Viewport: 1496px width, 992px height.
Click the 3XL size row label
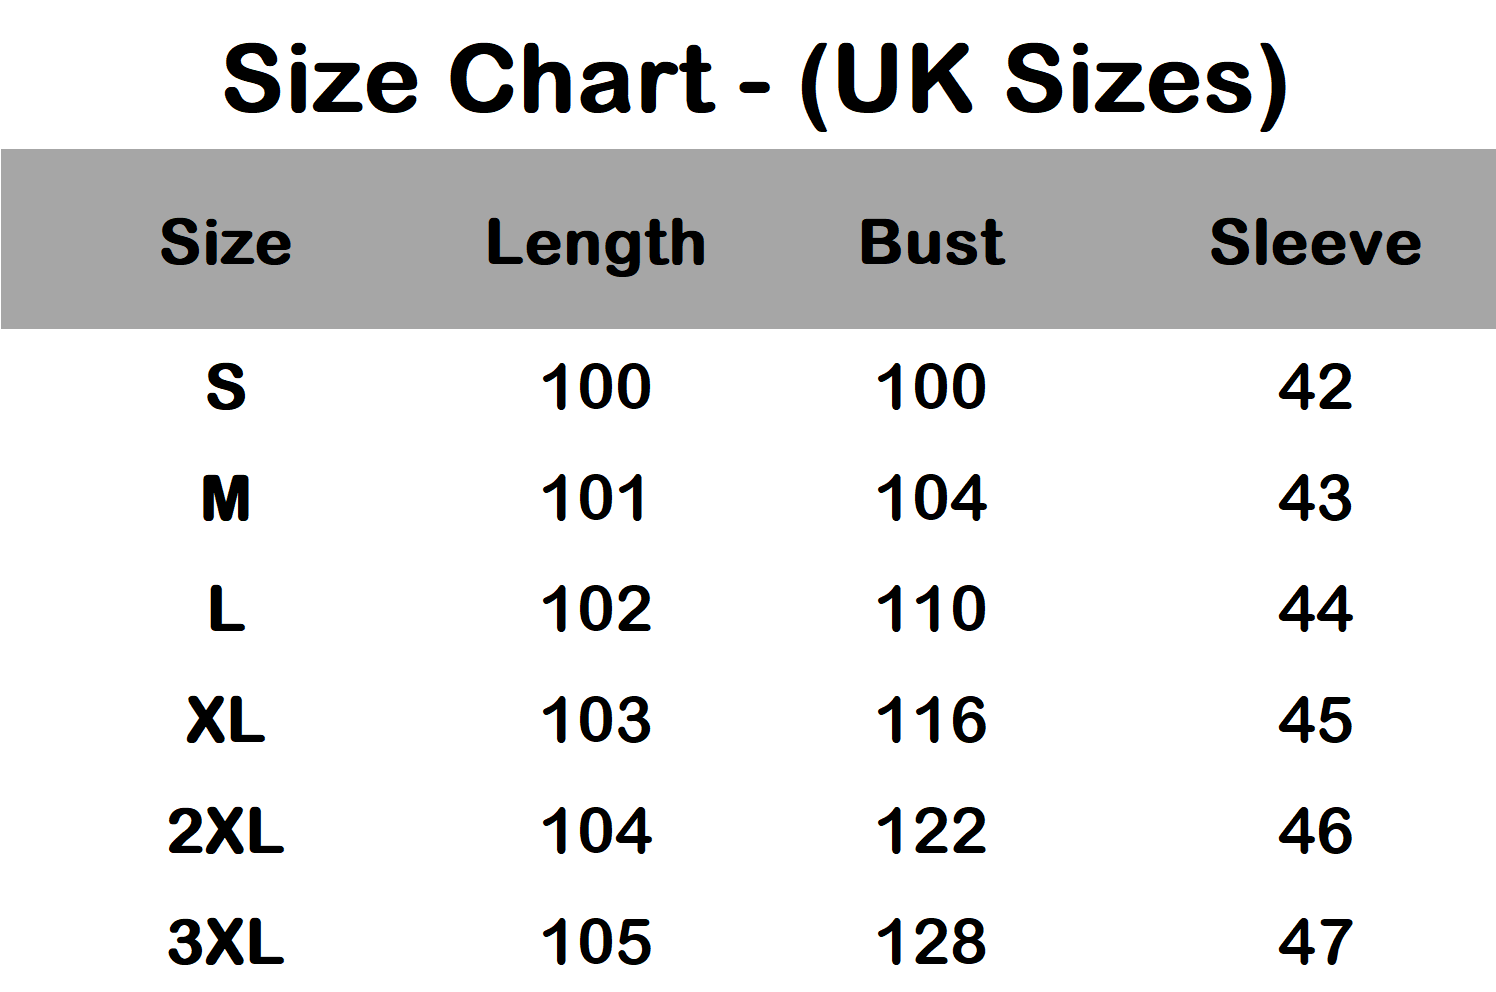[226, 942]
